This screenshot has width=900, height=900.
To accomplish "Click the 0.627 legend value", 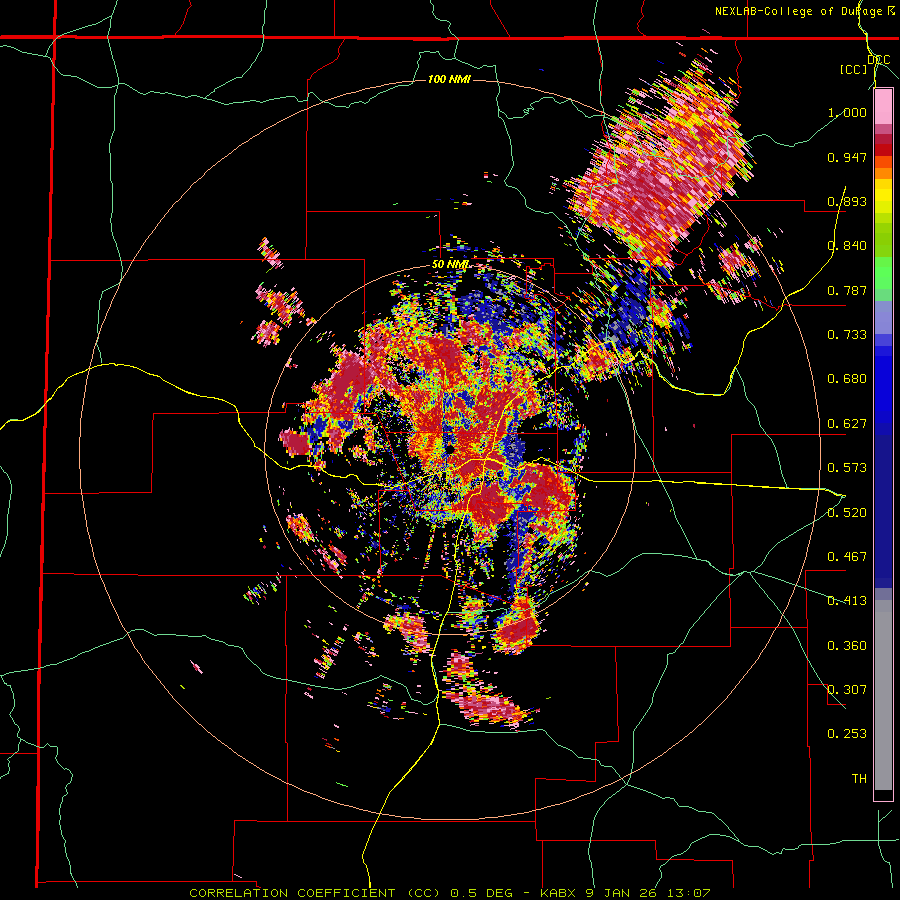I will pos(847,424).
